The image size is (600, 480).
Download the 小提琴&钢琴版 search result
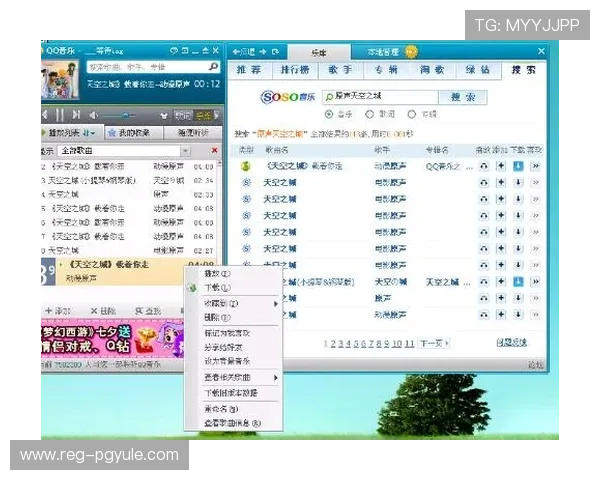pos(518,282)
